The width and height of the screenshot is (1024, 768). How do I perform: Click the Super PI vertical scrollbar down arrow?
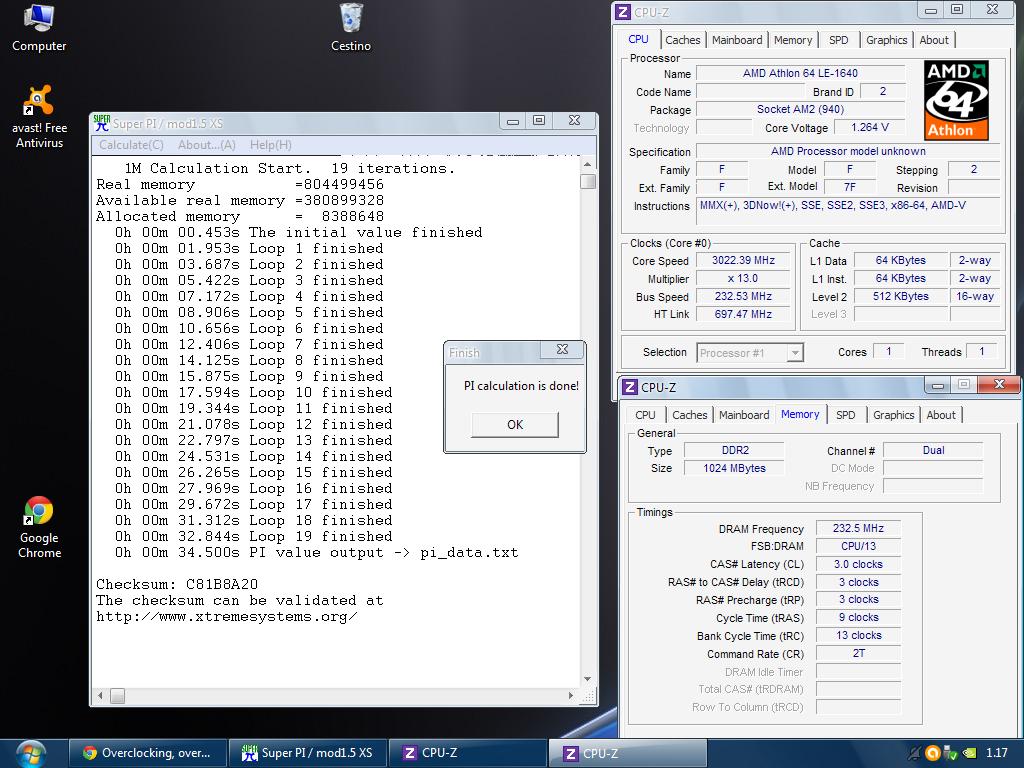click(x=587, y=680)
